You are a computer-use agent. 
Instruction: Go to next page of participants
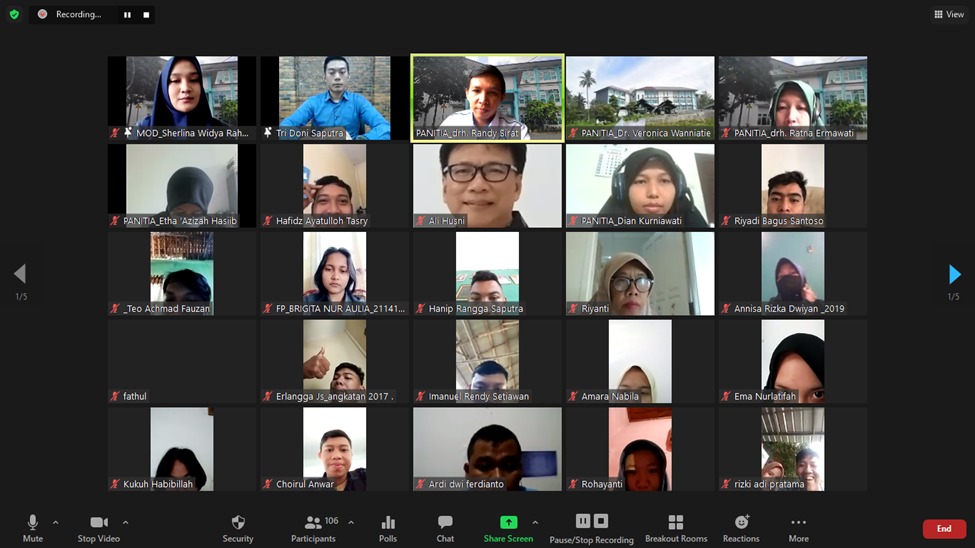click(x=954, y=274)
